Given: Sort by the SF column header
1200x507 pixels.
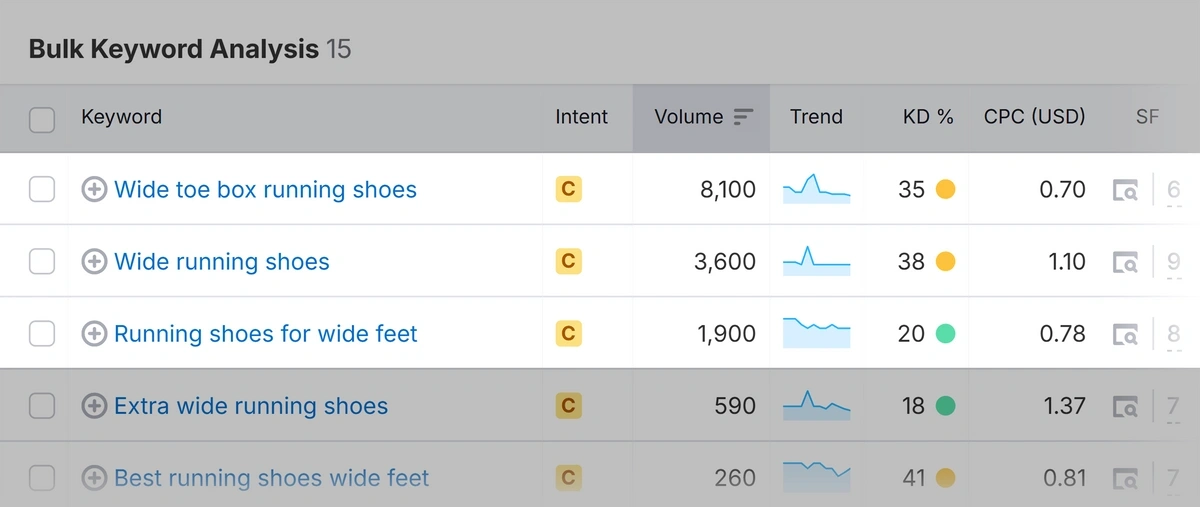Looking at the screenshot, I should (1147, 117).
